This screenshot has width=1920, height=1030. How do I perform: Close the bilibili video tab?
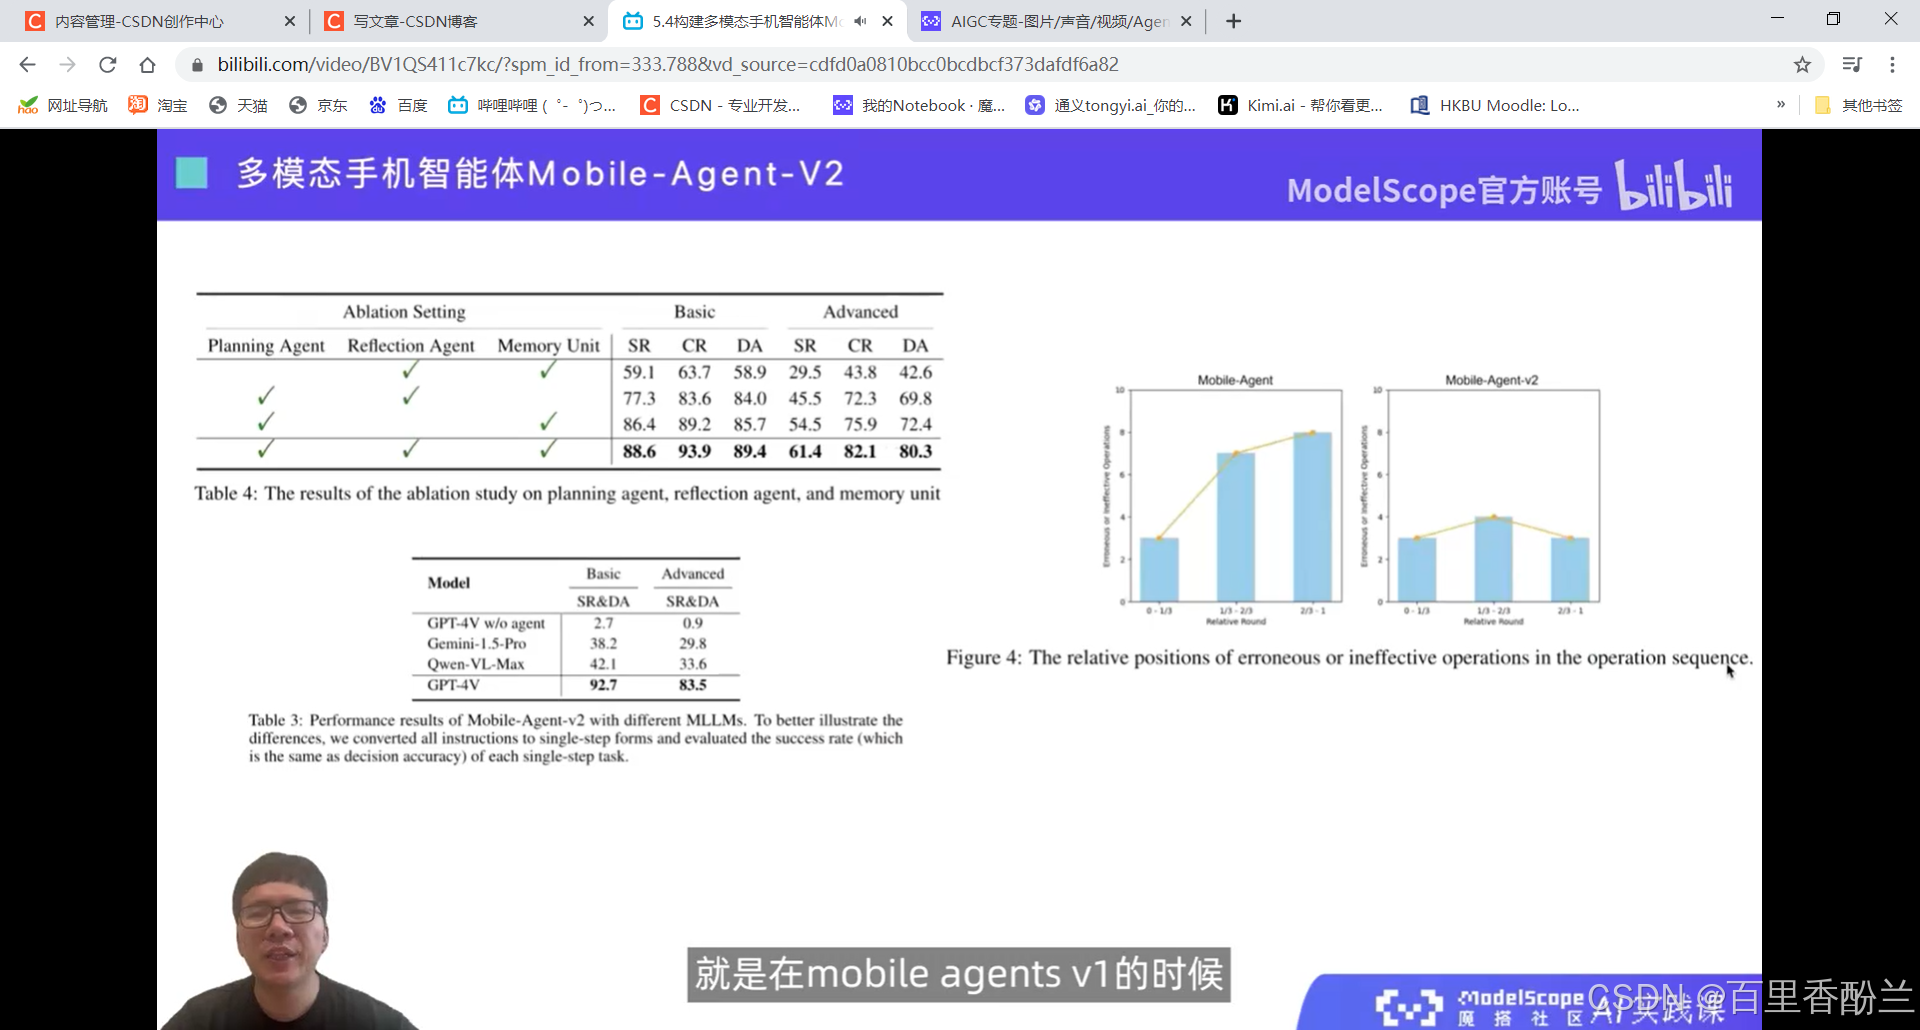pyautogui.click(x=887, y=21)
